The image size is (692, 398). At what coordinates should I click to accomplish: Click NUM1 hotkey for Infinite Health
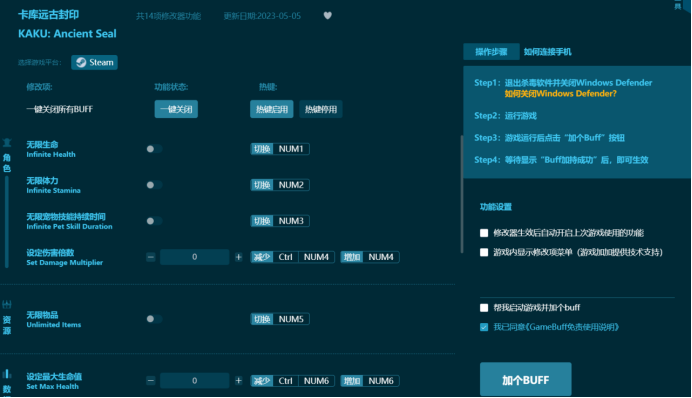pyautogui.click(x=280, y=149)
